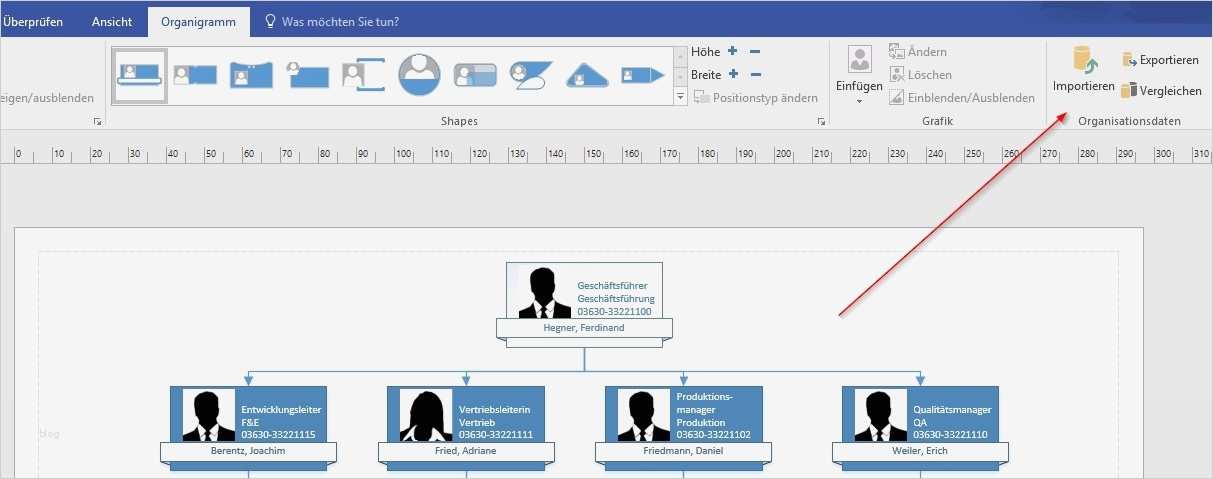The width and height of the screenshot is (1213, 479).
Task: Click Vergleichen organization data
Action: click(x=1161, y=90)
